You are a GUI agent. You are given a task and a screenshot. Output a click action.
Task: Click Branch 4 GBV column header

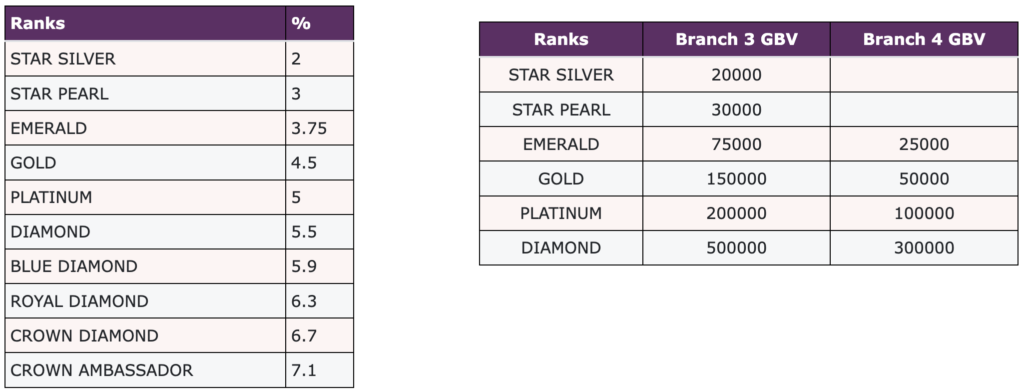923,39
